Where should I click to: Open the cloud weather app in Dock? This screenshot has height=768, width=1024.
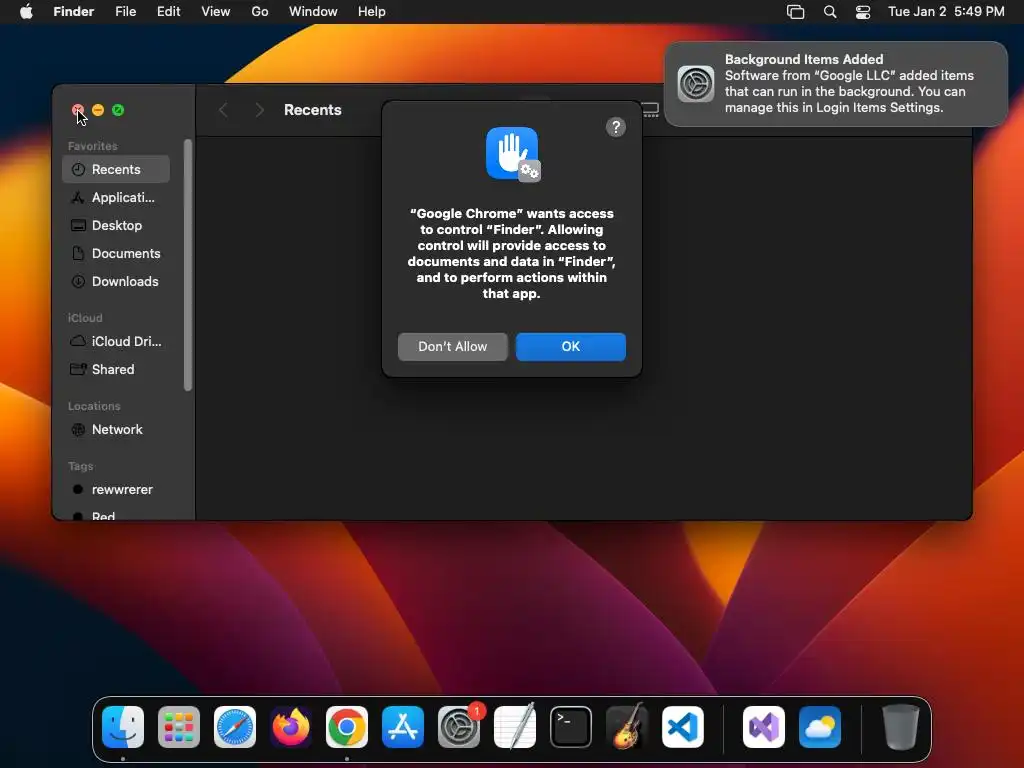pyautogui.click(x=820, y=727)
